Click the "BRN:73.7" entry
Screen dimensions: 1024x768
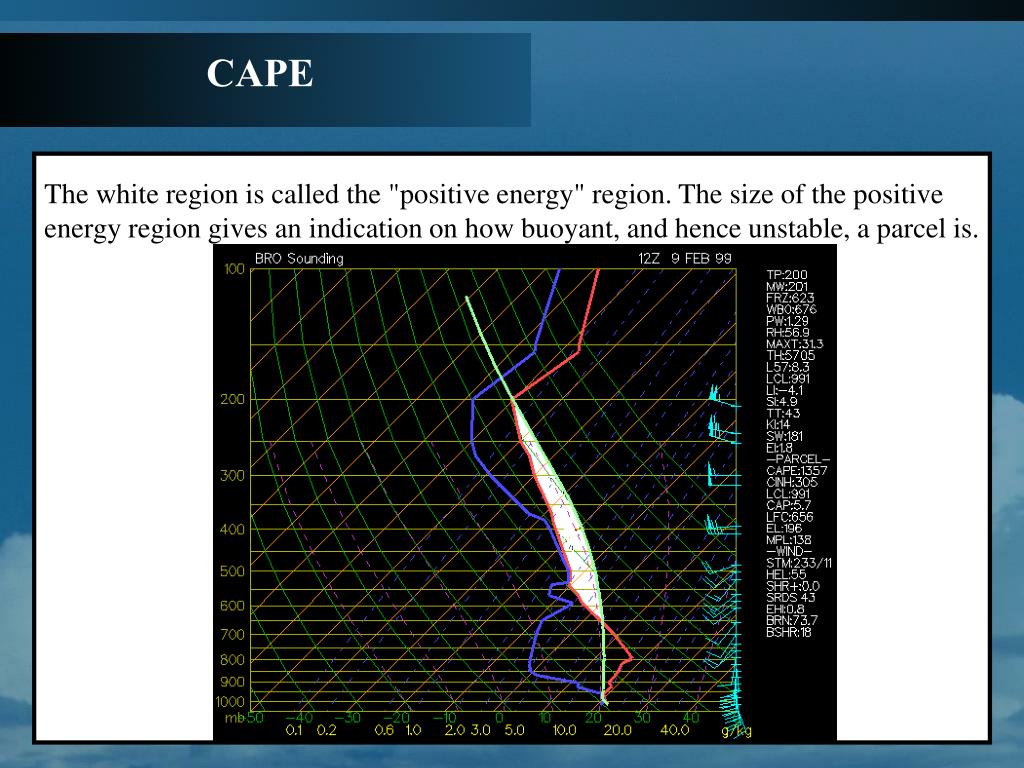[792, 620]
